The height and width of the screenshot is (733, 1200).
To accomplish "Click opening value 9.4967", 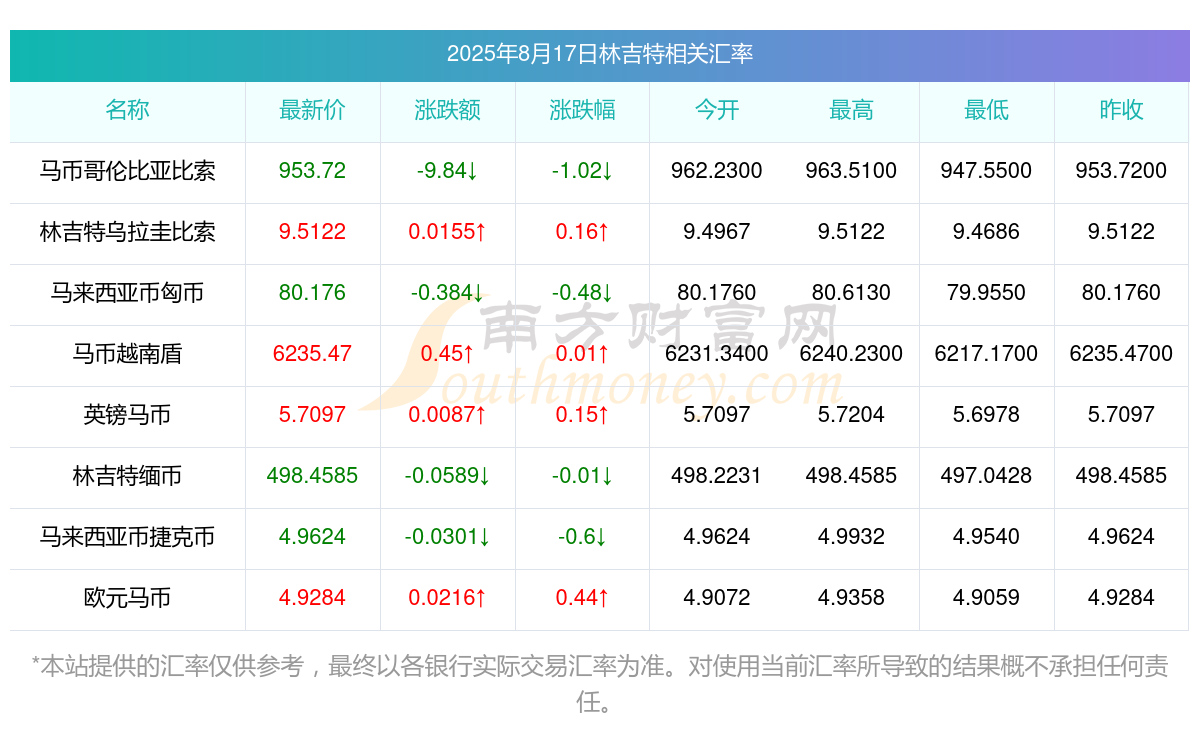I will [x=717, y=232].
